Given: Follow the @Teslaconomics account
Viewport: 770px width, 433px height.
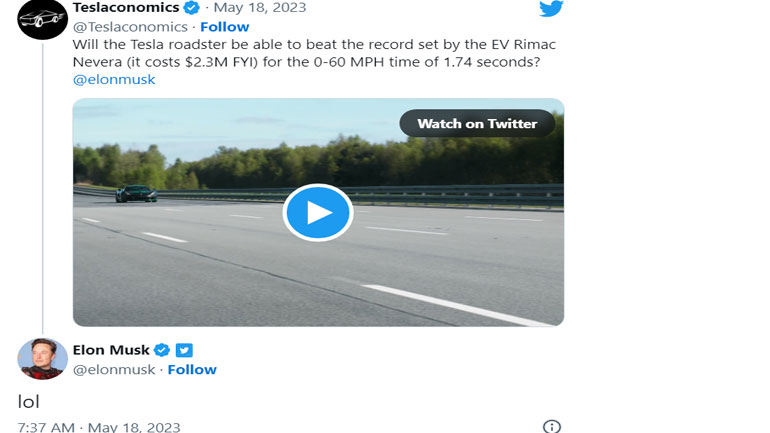Looking at the screenshot, I should click(x=225, y=27).
